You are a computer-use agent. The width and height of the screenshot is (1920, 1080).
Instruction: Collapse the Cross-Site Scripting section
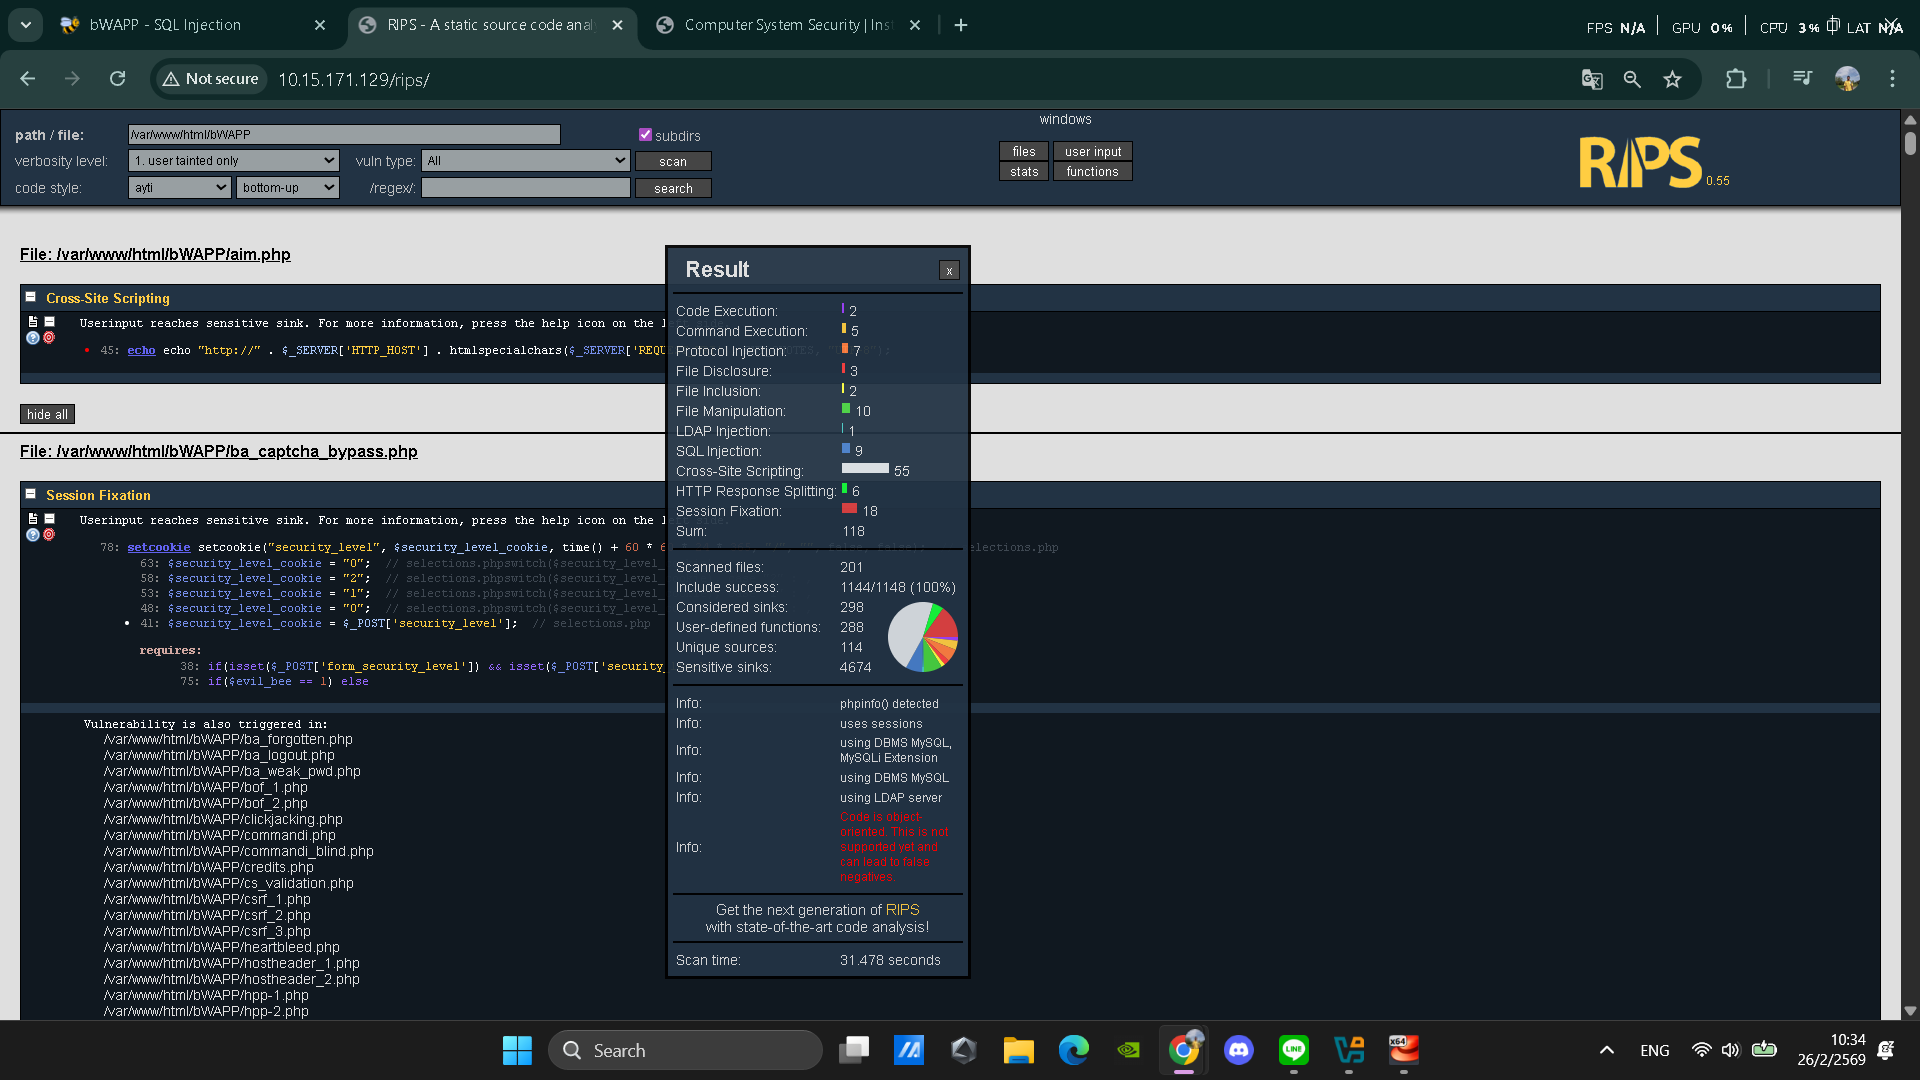click(31, 297)
